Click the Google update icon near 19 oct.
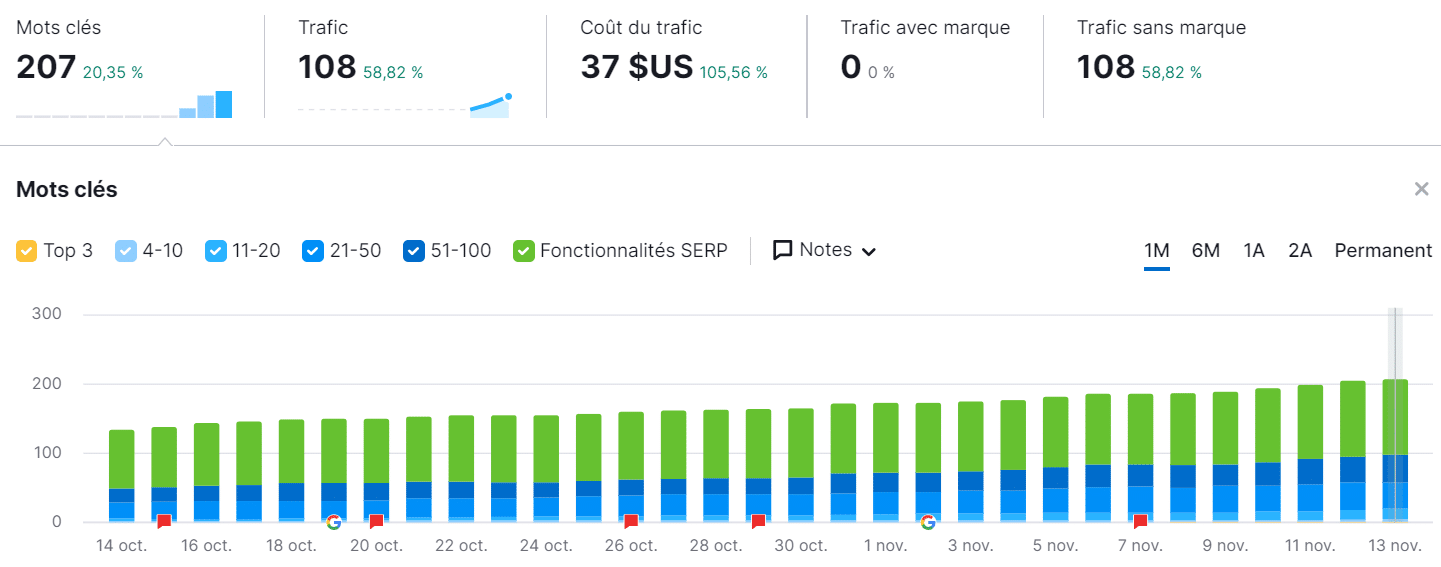Image resolution: width=1441 pixels, height=567 pixels. click(334, 522)
